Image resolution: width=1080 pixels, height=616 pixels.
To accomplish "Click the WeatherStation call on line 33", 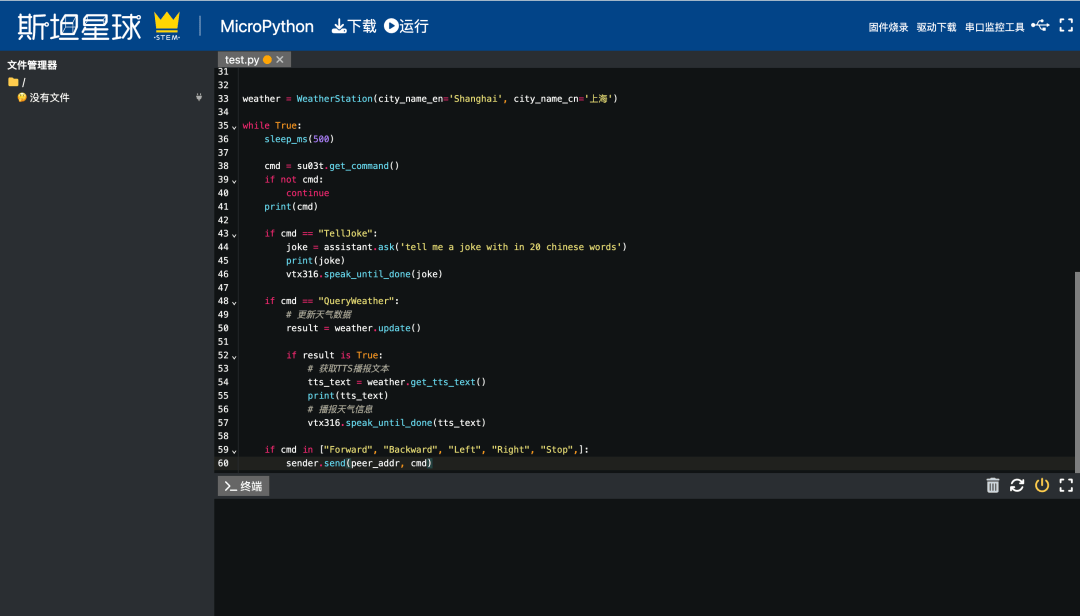I will (457, 99).
